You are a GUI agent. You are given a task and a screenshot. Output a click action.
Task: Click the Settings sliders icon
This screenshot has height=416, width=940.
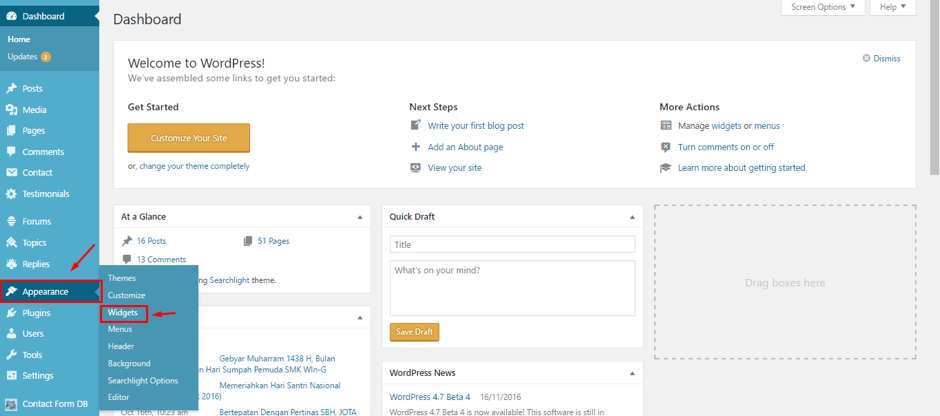11,376
